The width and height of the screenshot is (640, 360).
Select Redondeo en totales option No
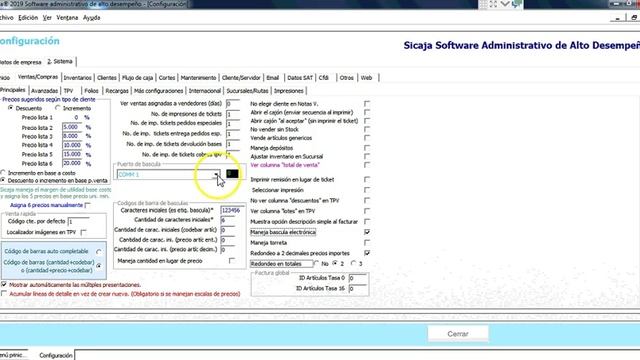[316, 264]
